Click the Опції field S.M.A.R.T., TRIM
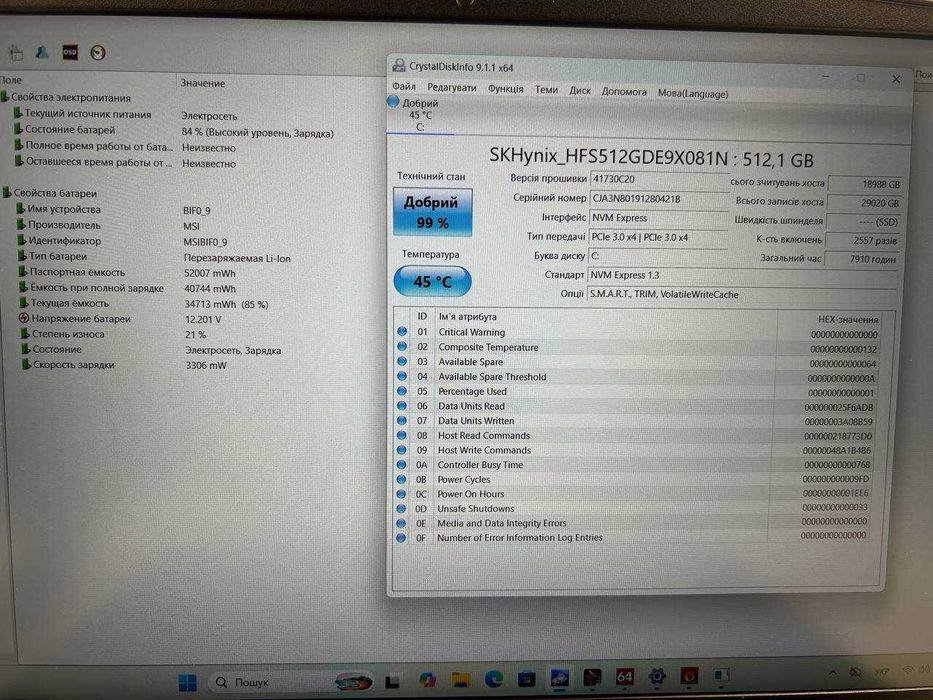Viewport: 933px width, 700px height. tap(741, 295)
